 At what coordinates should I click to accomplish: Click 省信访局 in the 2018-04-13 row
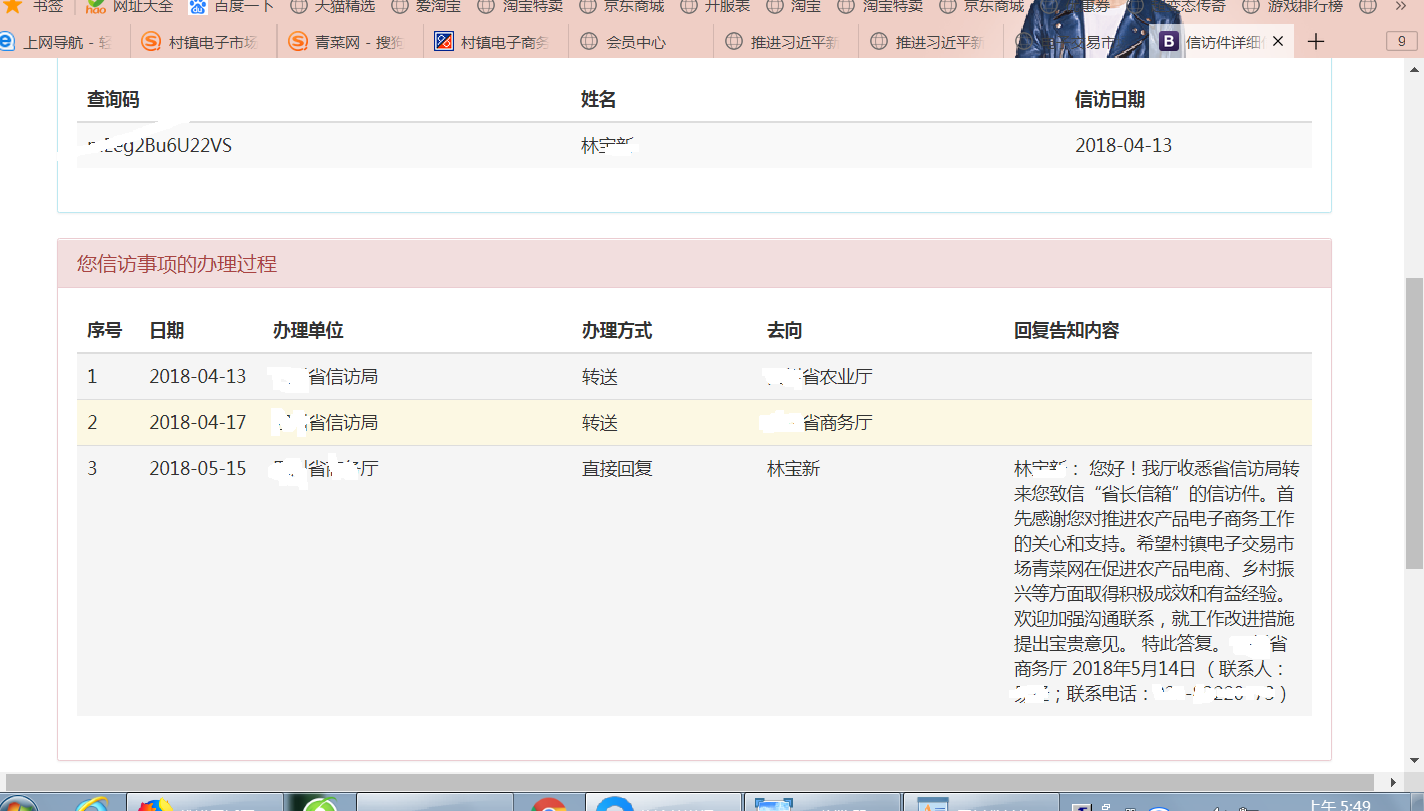click(x=342, y=377)
